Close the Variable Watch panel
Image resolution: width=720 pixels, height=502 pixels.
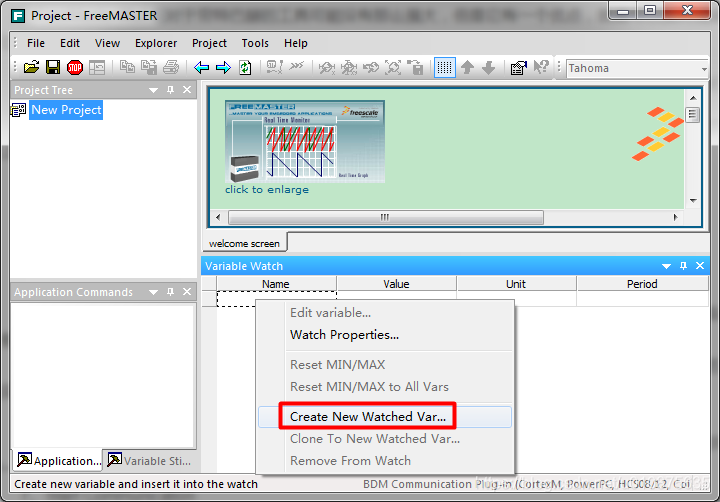(x=700, y=265)
